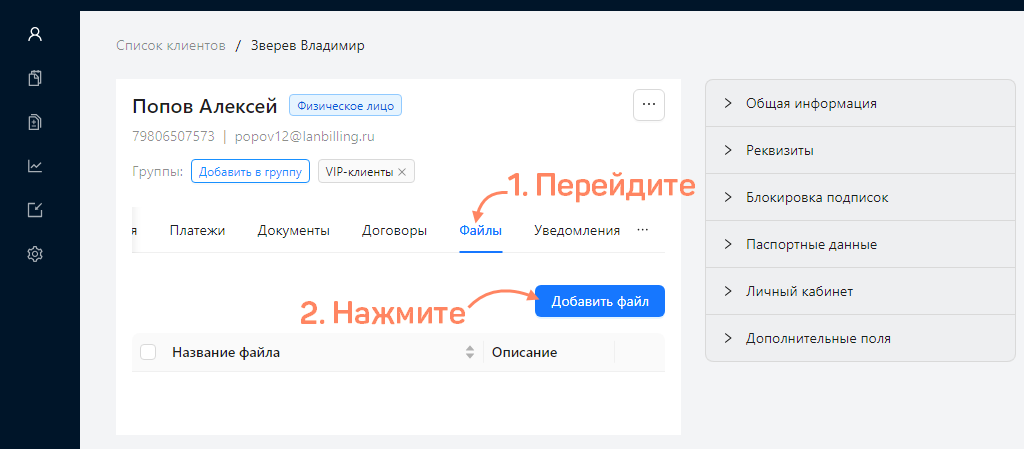Open the invoice file icon in sidebar
The width and height of the screenshot is (1024, 449).
tap(35, 122)
